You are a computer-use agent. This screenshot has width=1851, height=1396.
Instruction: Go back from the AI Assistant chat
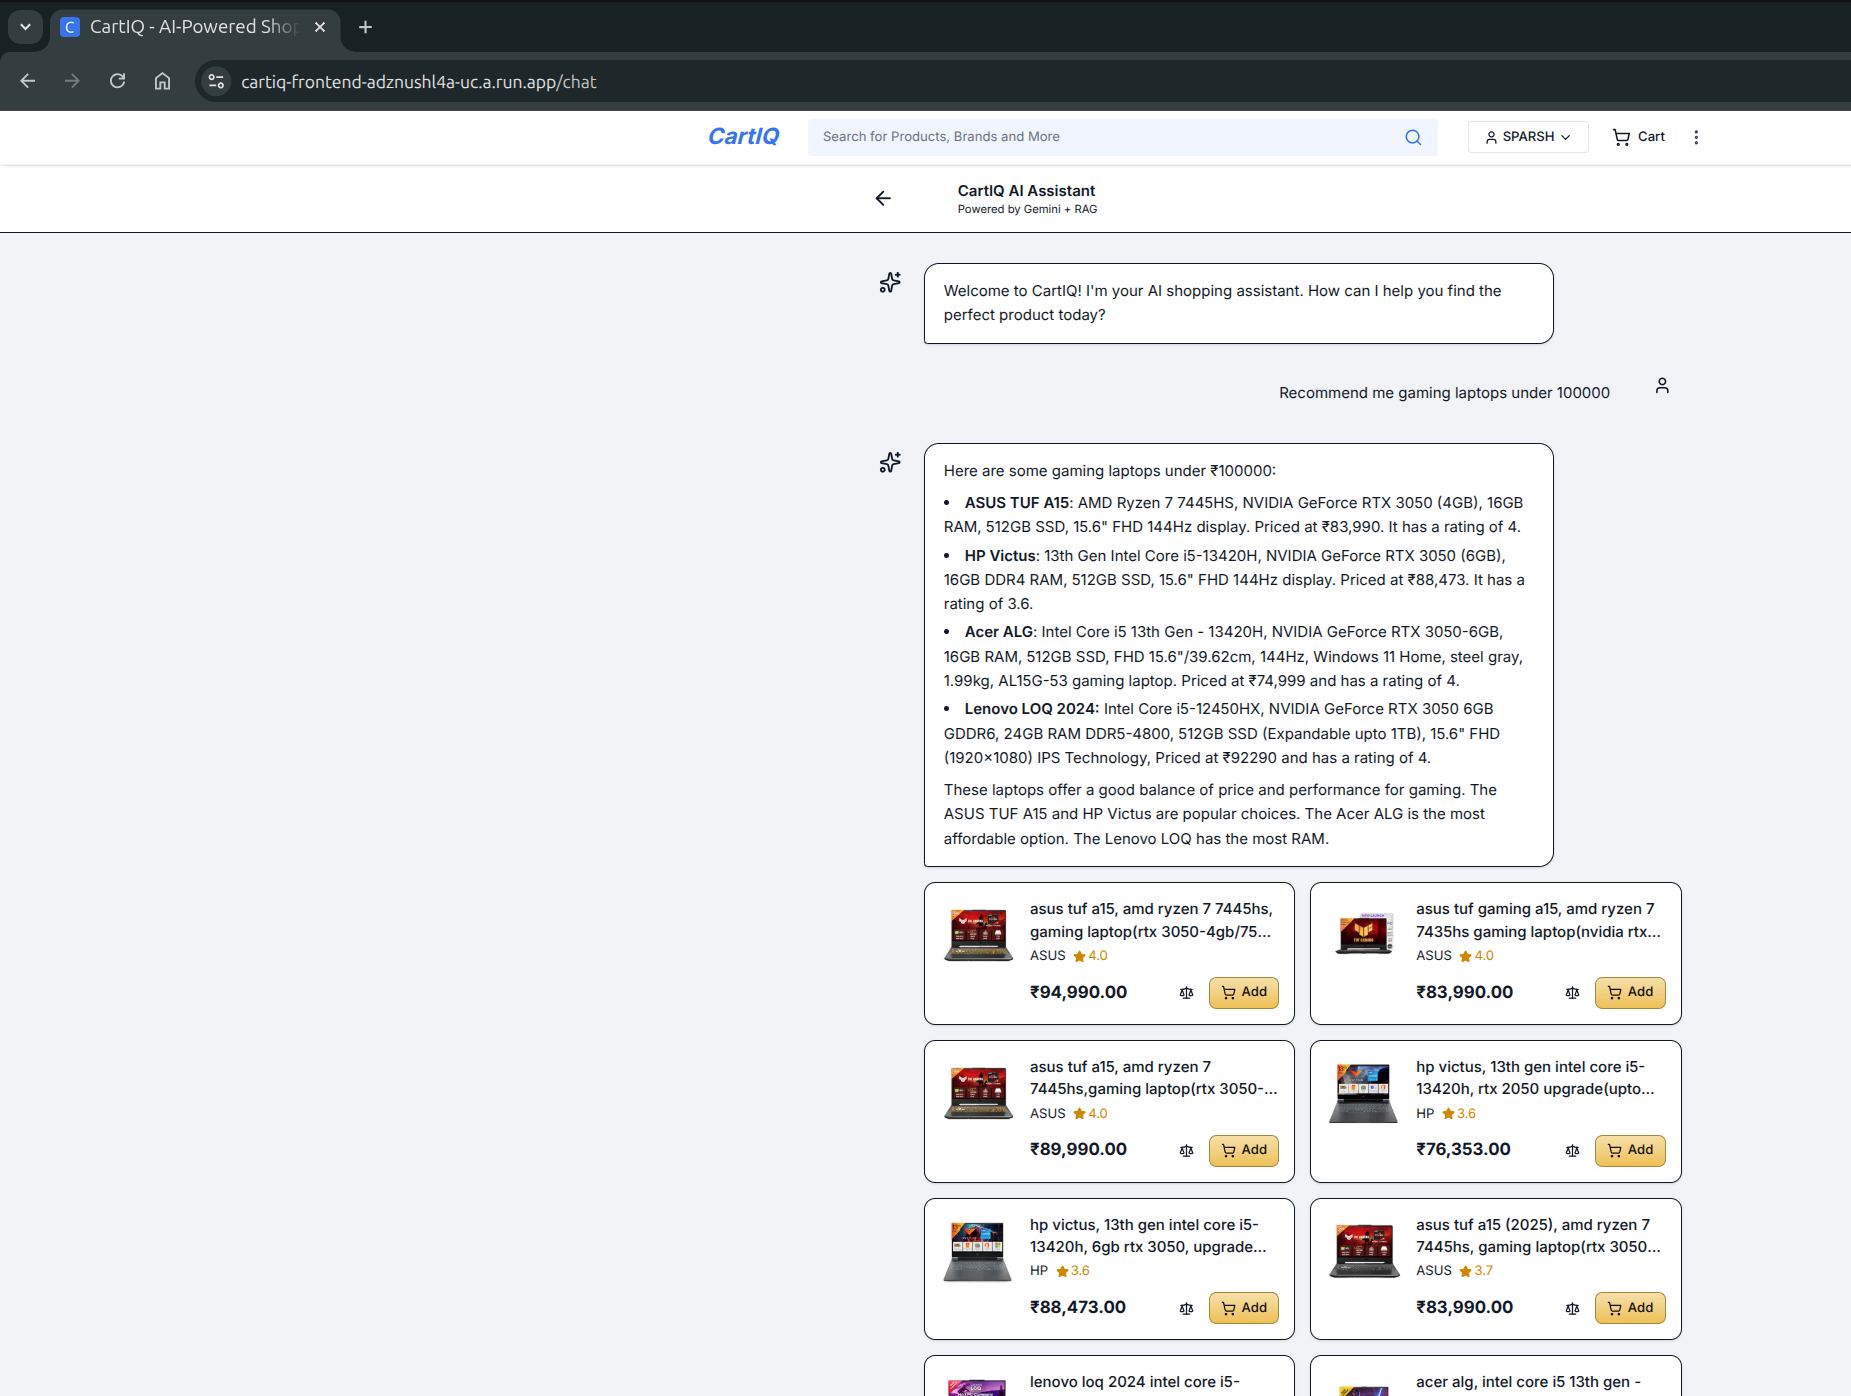click(x=883, y=198)
